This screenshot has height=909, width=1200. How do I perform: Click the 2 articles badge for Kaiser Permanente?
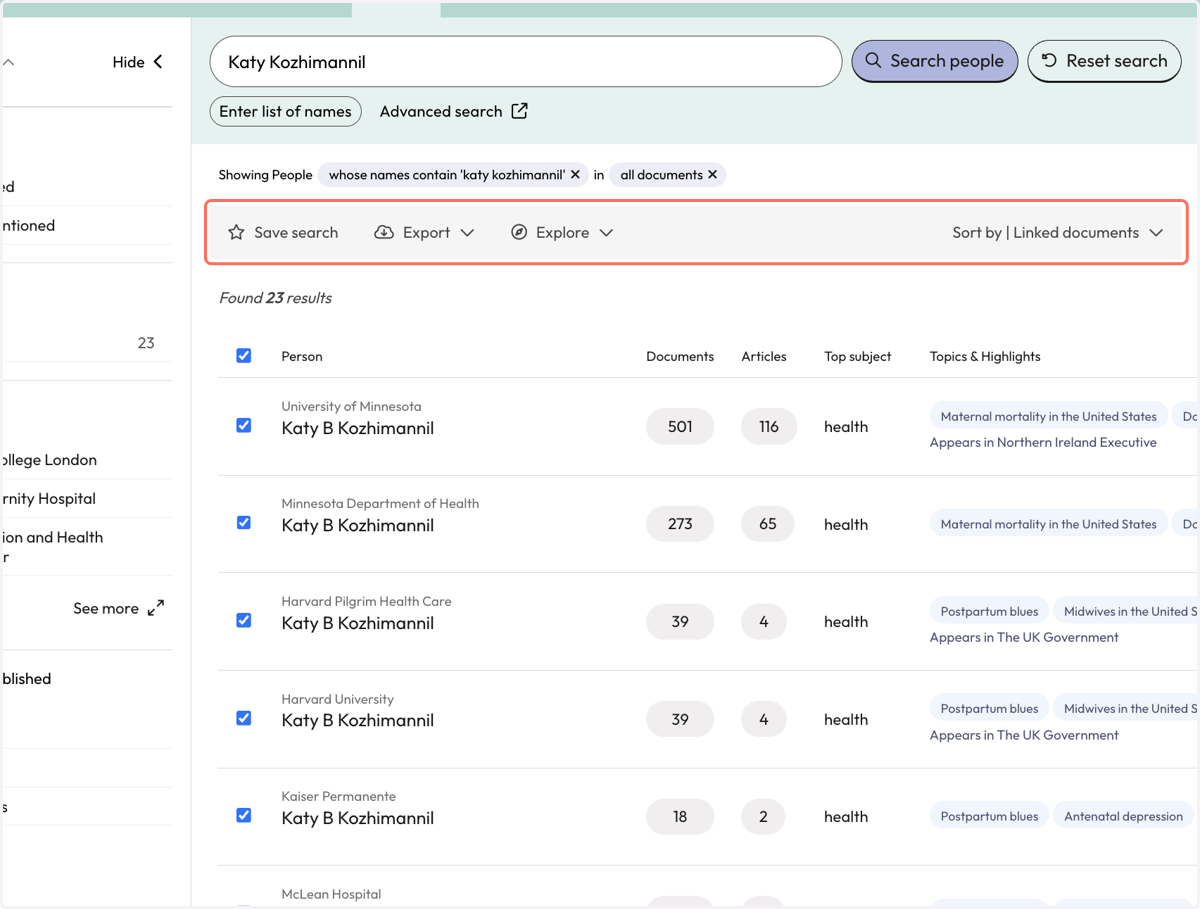point(764,817)
